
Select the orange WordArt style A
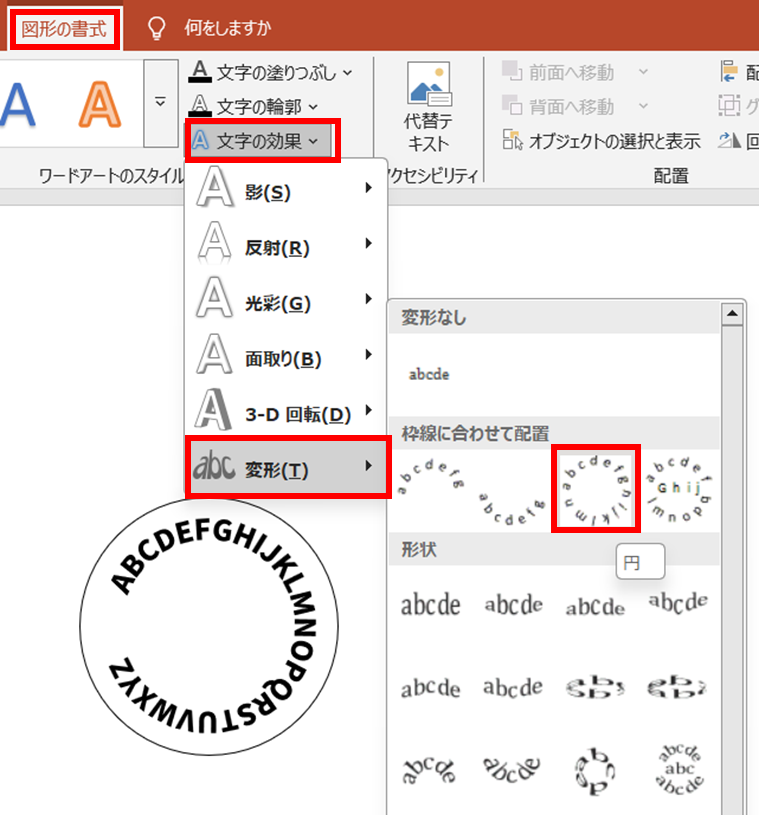click(x=98, y=104)
